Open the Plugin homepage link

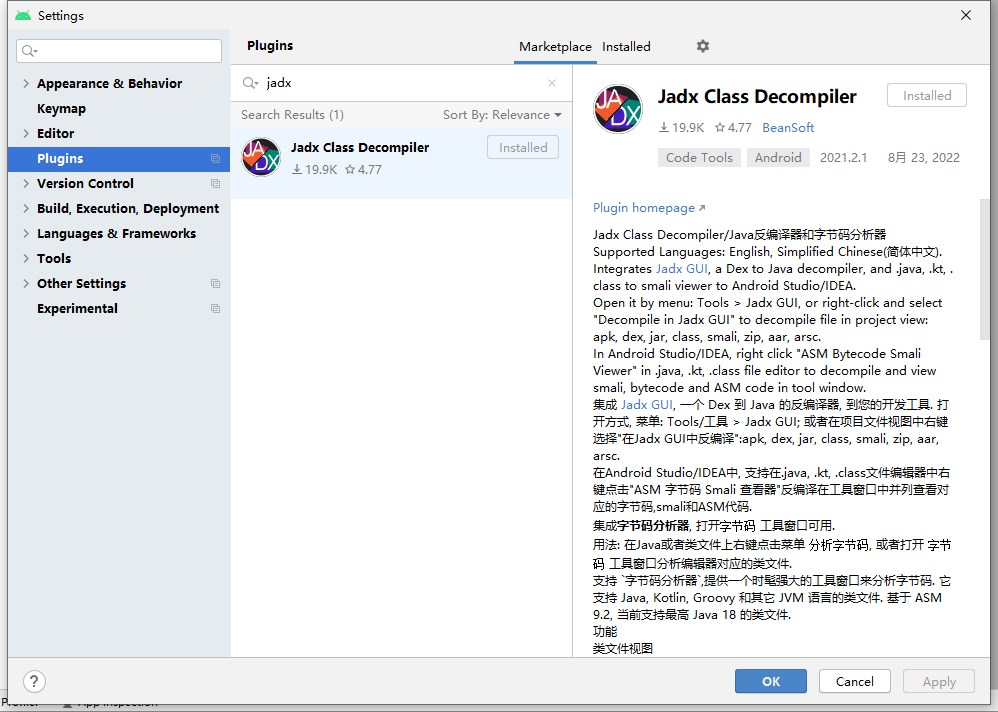click(649, 207)
